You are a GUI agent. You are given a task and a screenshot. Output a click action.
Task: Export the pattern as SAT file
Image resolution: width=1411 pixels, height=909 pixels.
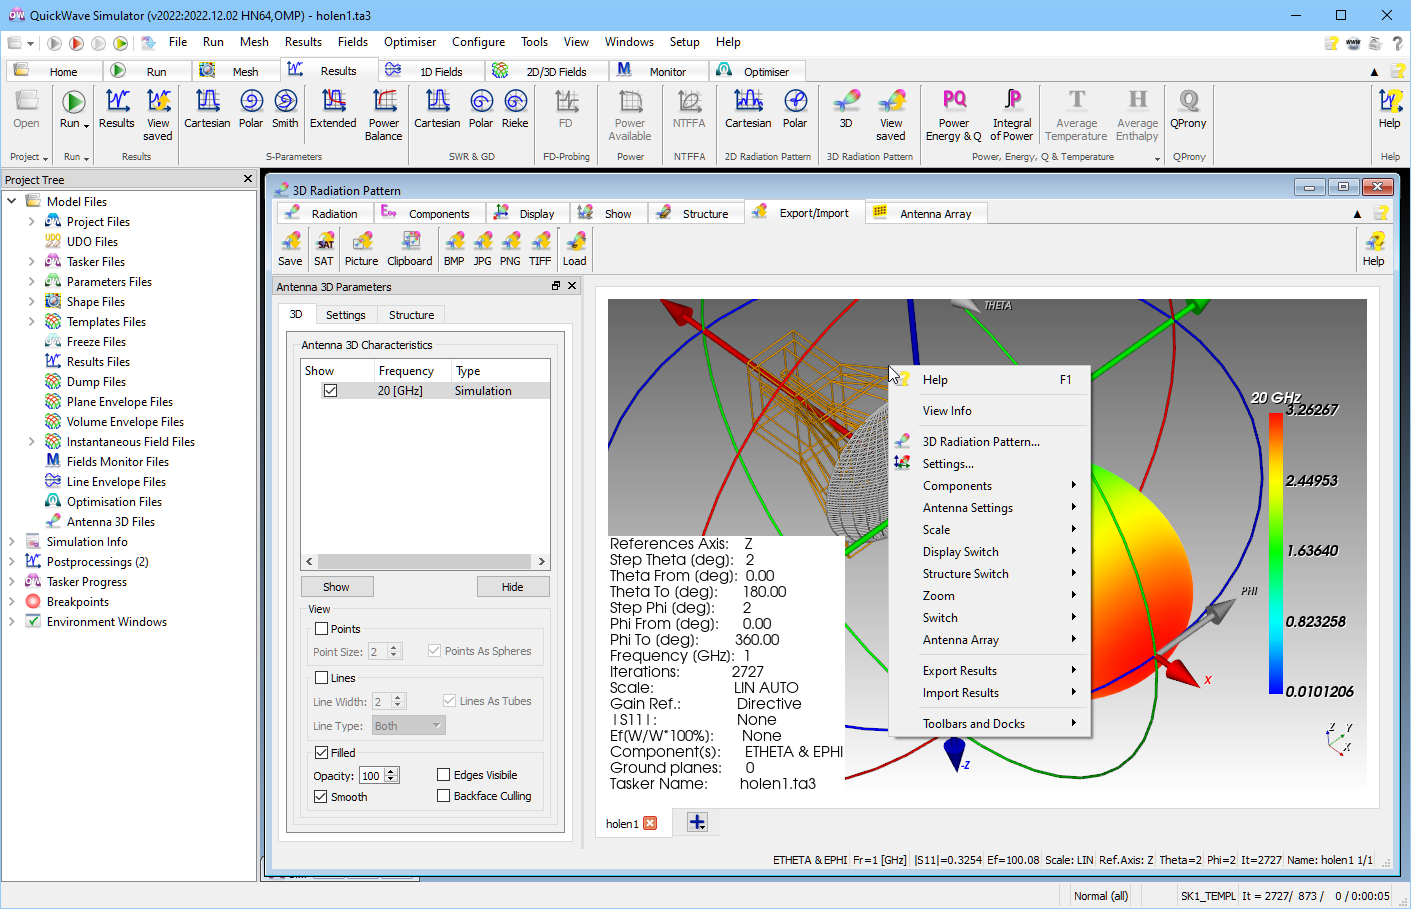click(x=324, y=249)
